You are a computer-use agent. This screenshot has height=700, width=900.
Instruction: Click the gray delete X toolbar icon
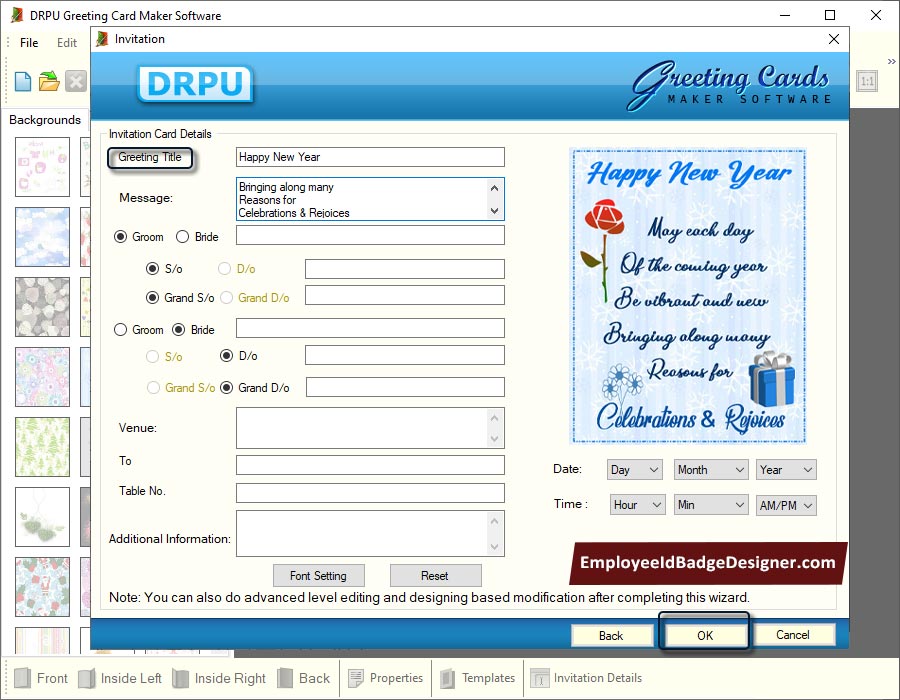76,81
